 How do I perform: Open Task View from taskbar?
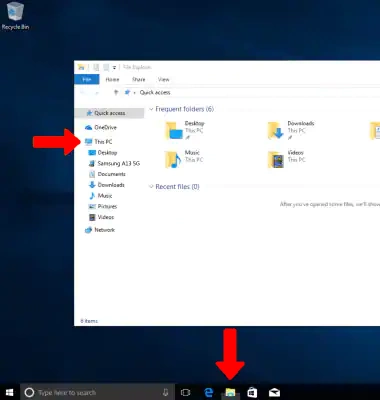(185, 392)
